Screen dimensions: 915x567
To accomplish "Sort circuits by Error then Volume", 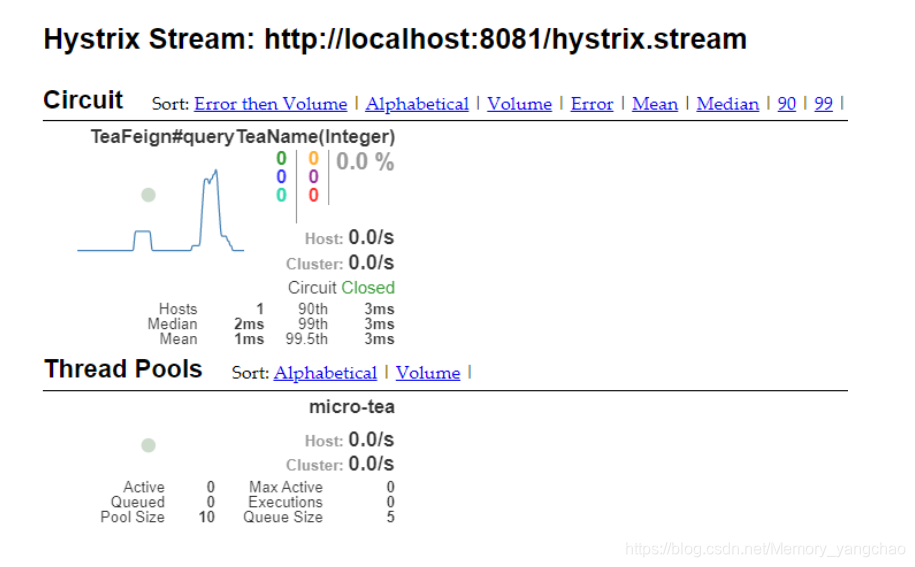I will (x=270, y=104).
